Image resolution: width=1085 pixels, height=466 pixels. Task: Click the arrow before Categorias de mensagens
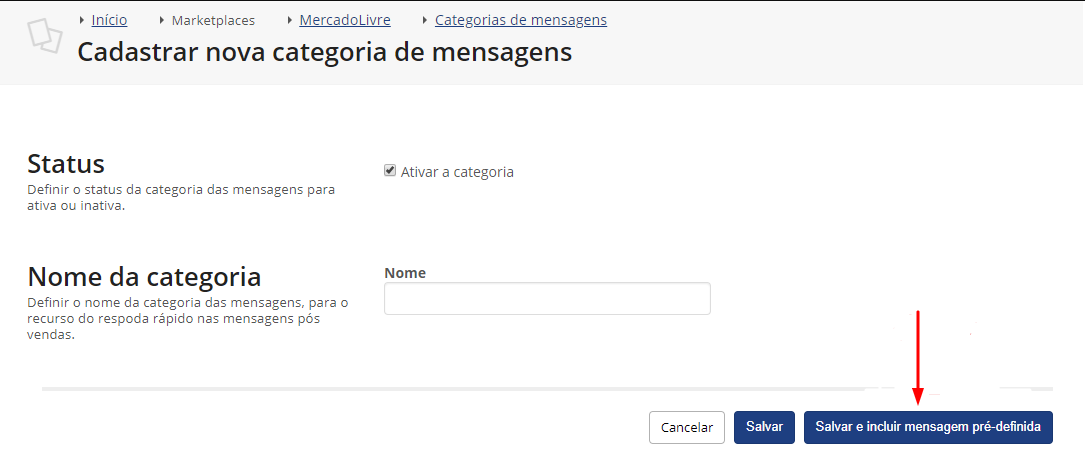click(x=426, y=21)
